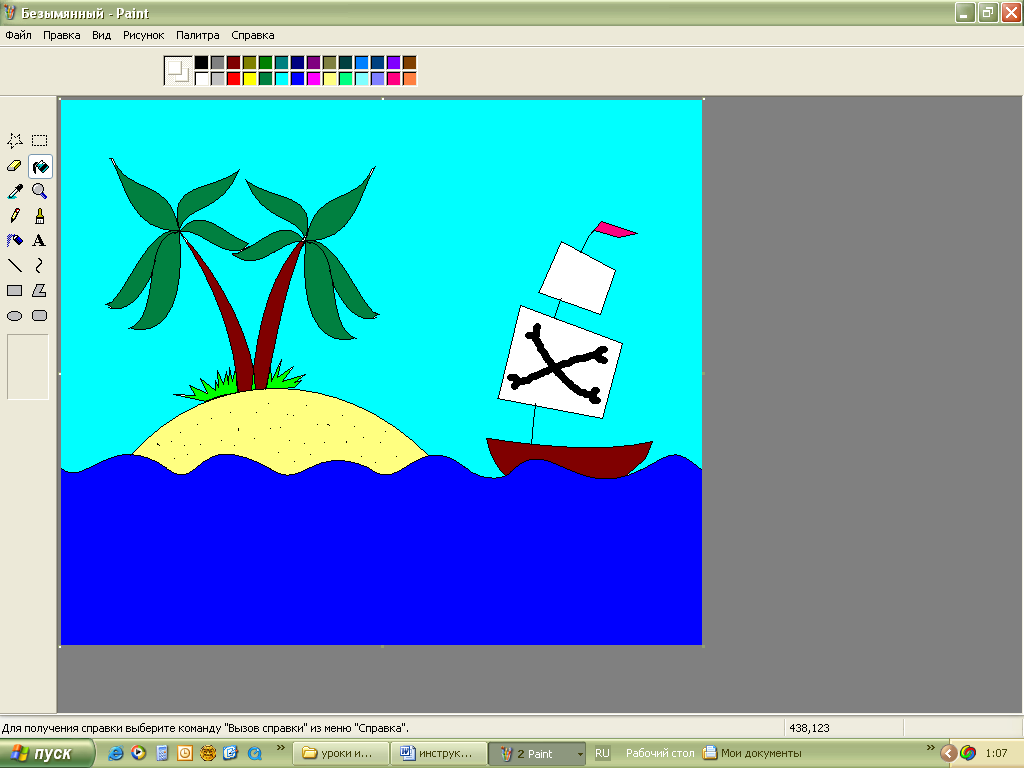
Task: Choose the Airbrush spray tool
Action: [x=15, y=241]
